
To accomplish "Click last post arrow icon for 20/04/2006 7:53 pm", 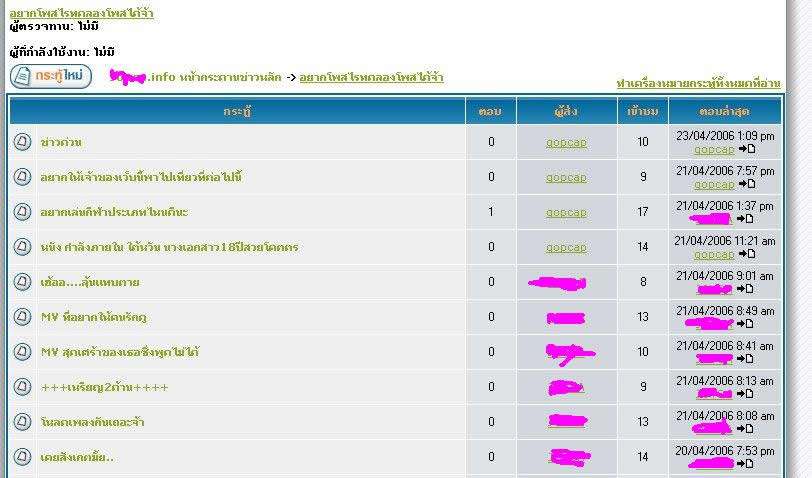I will point(746,464).
